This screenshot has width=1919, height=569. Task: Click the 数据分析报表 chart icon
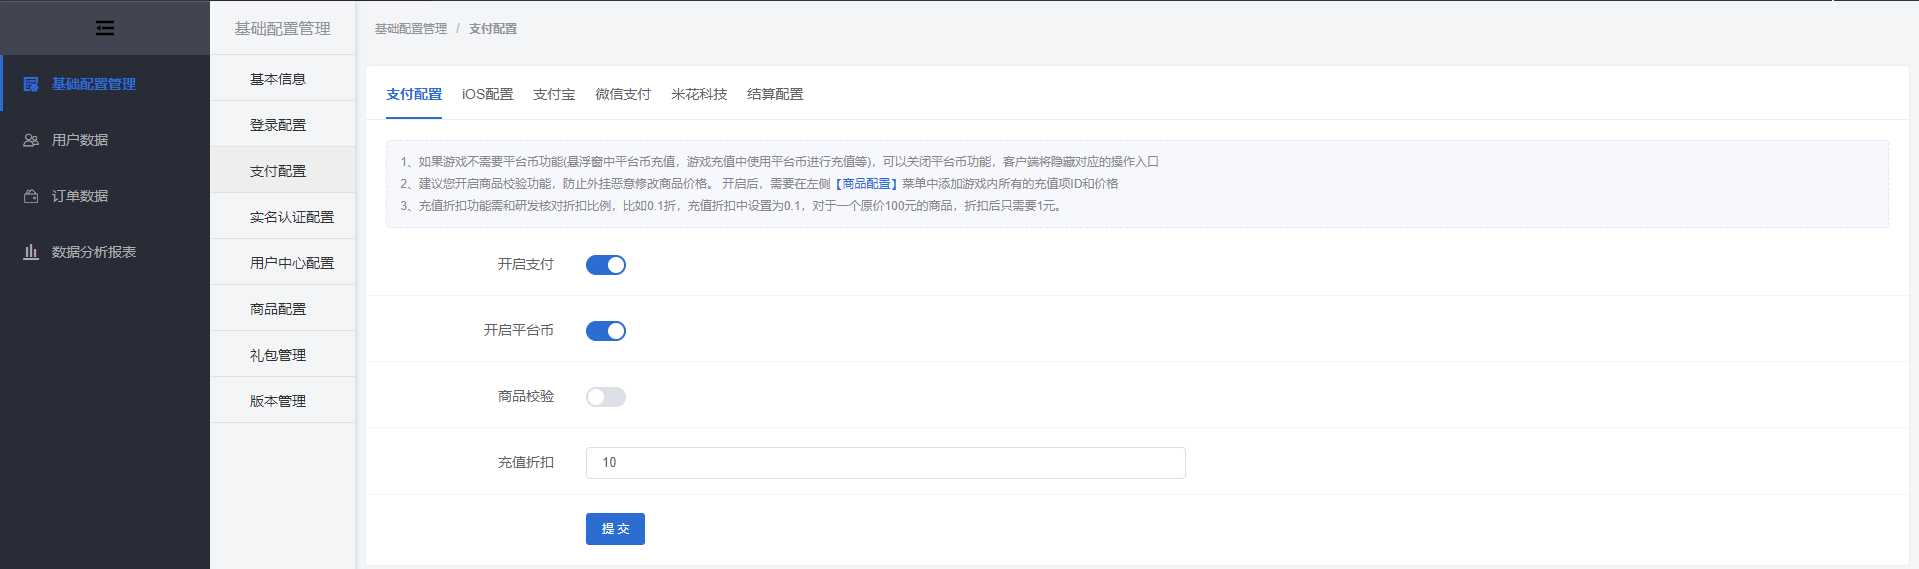pos(31,252)
